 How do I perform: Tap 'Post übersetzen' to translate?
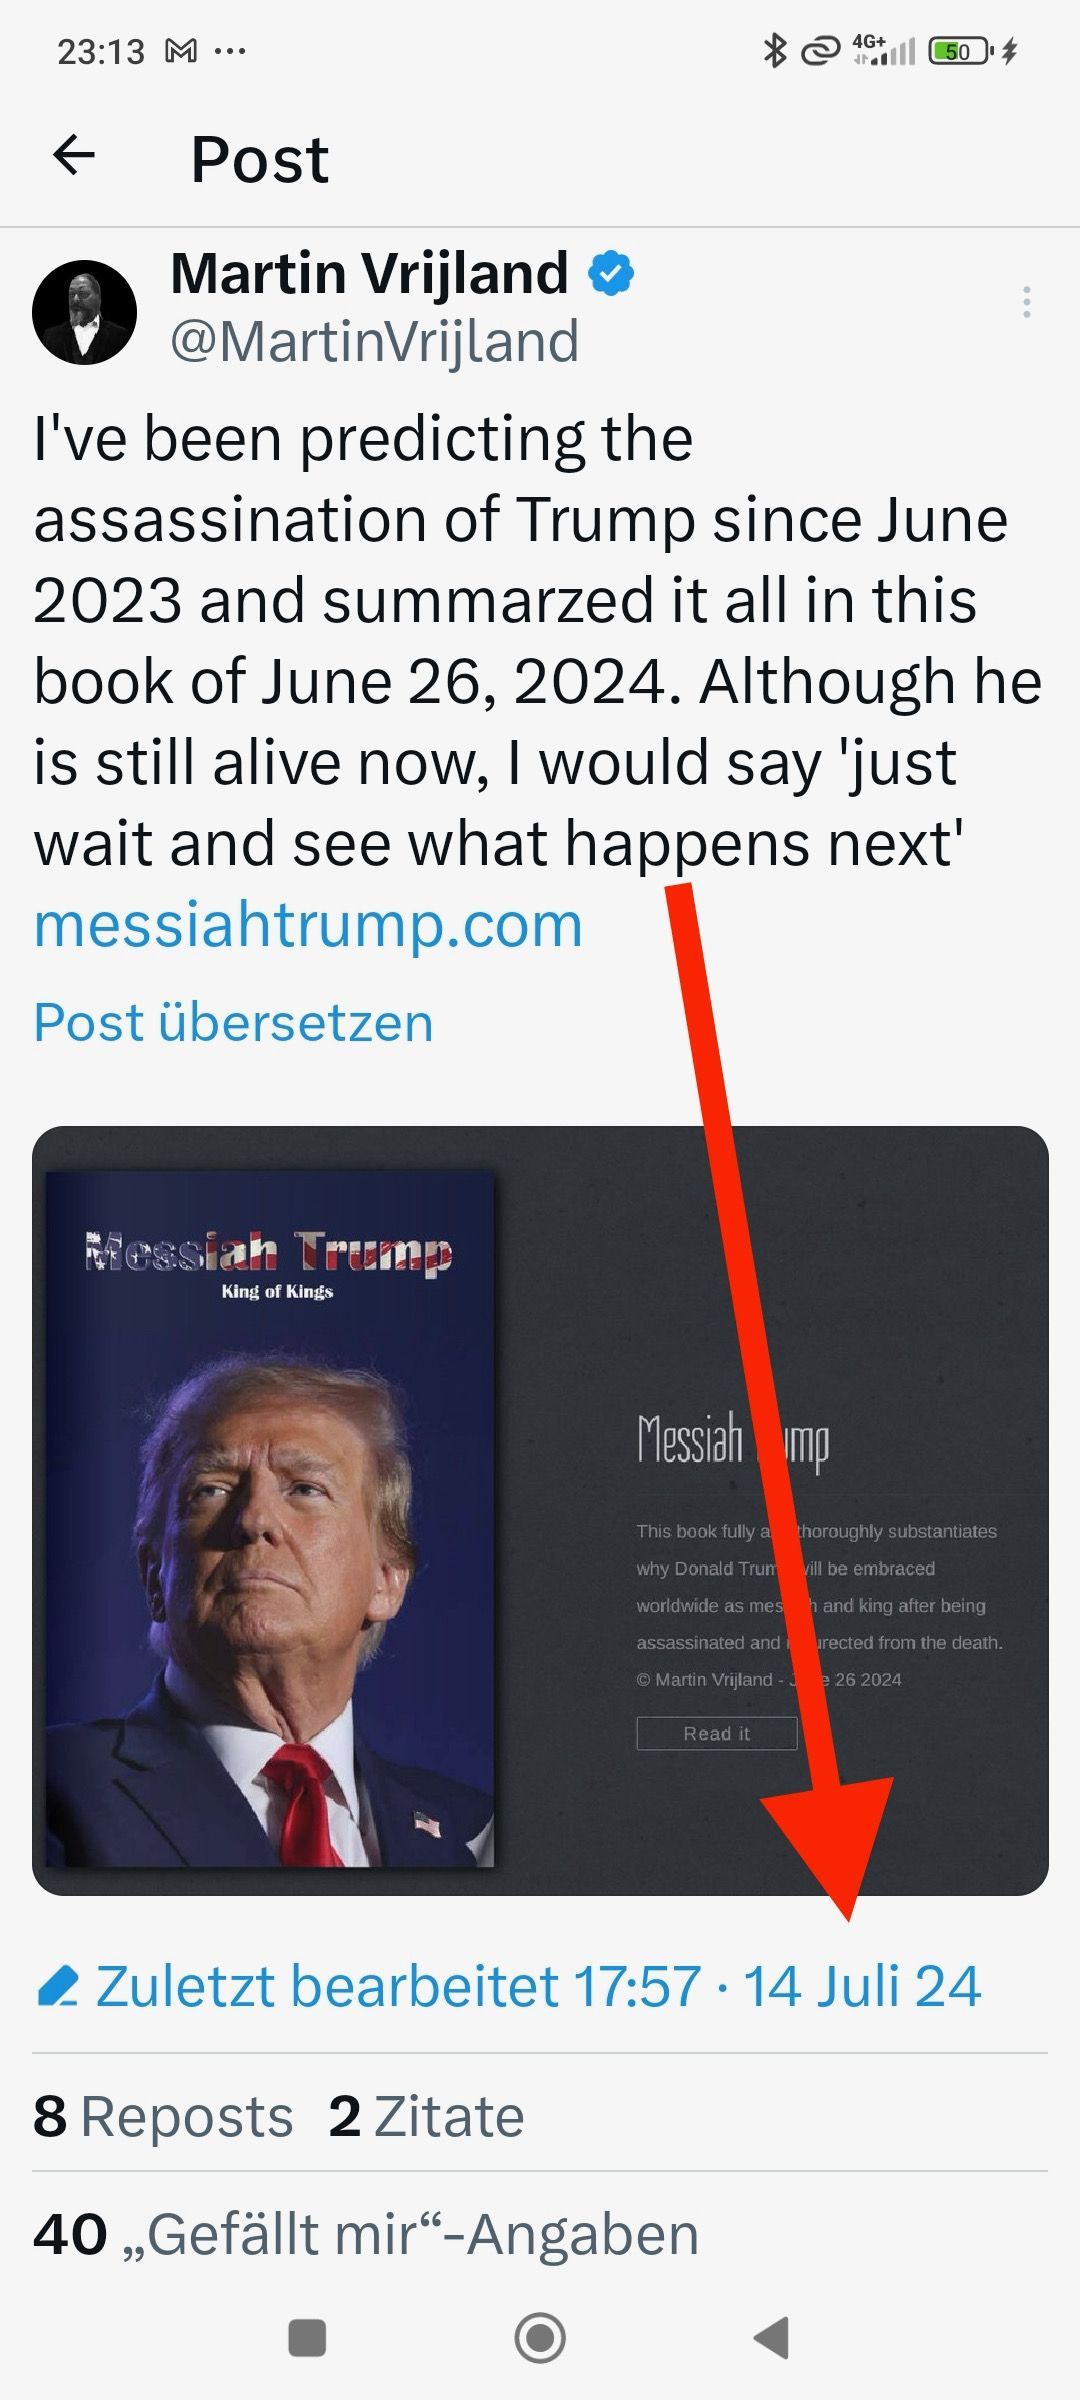point(234,1022)
